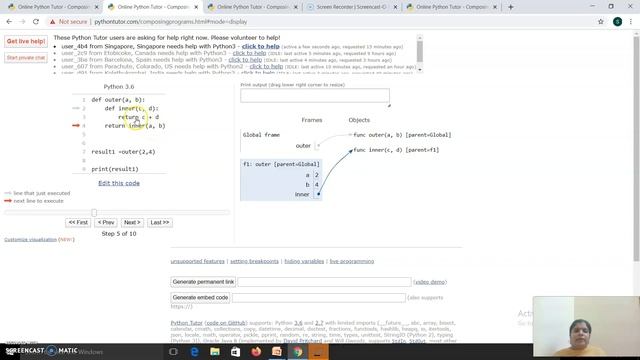Click code line 4 return inner(a, b)
This screenshot has height=360, width=640.
click(x=135, y=126)
